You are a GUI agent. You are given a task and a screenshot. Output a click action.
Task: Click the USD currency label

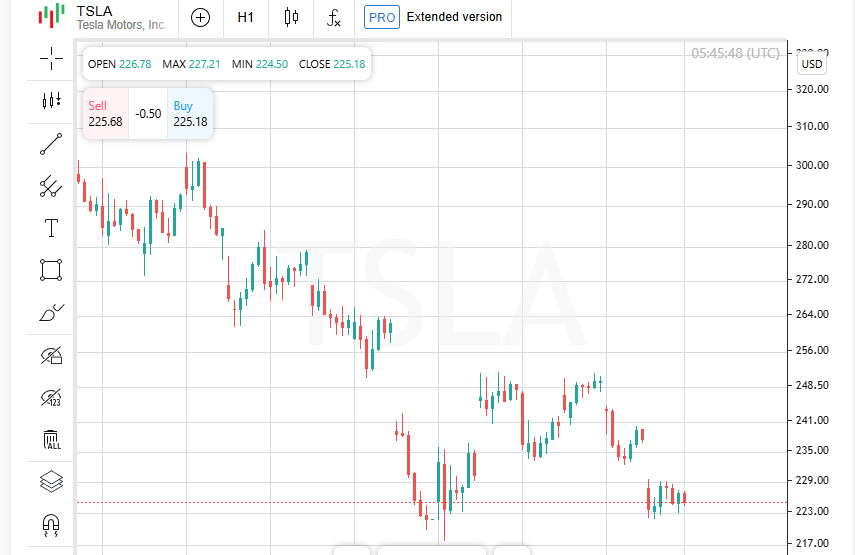(x=811, y=64)
